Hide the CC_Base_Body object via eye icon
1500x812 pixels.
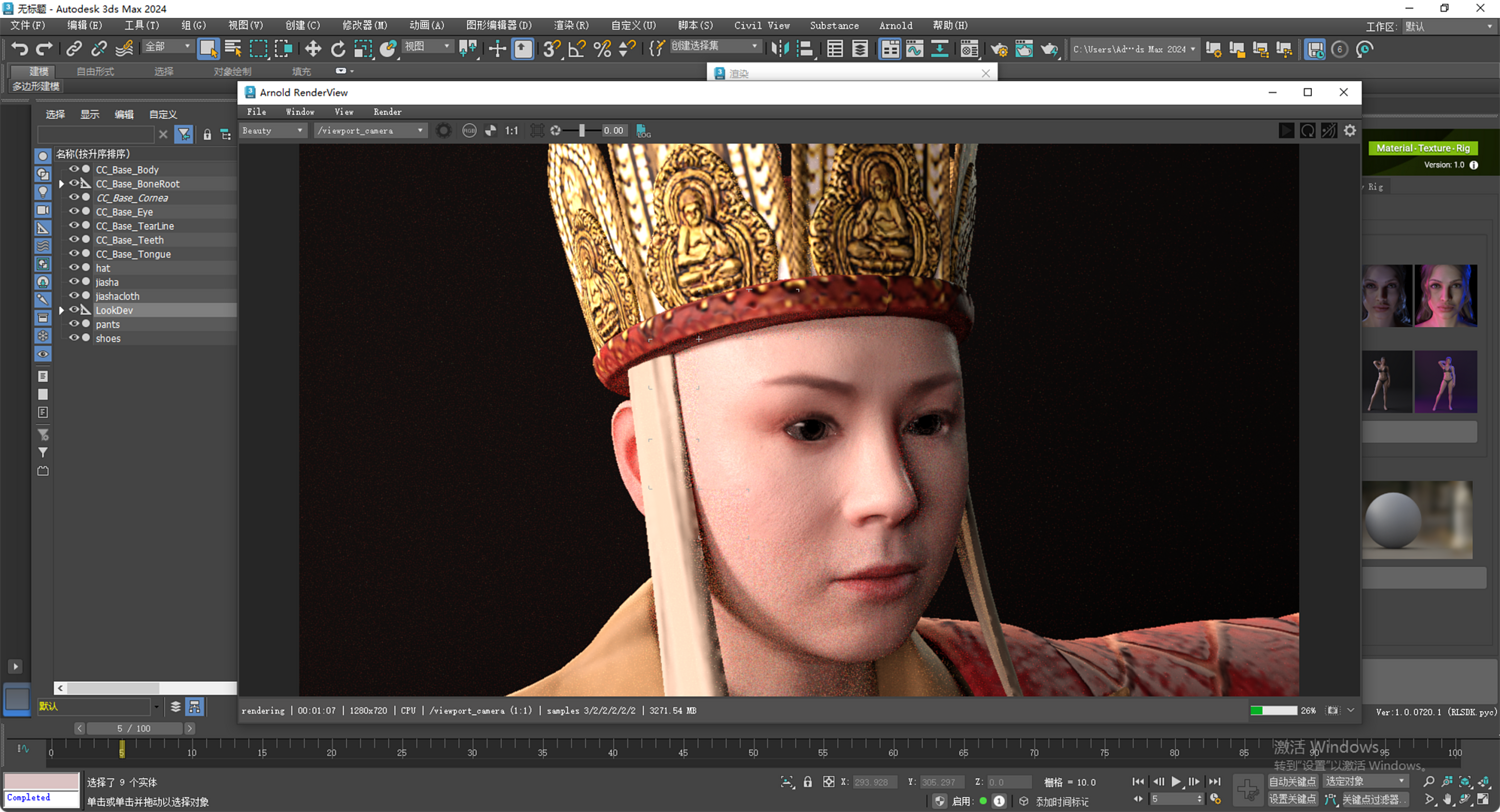click(x=74, y=169)
